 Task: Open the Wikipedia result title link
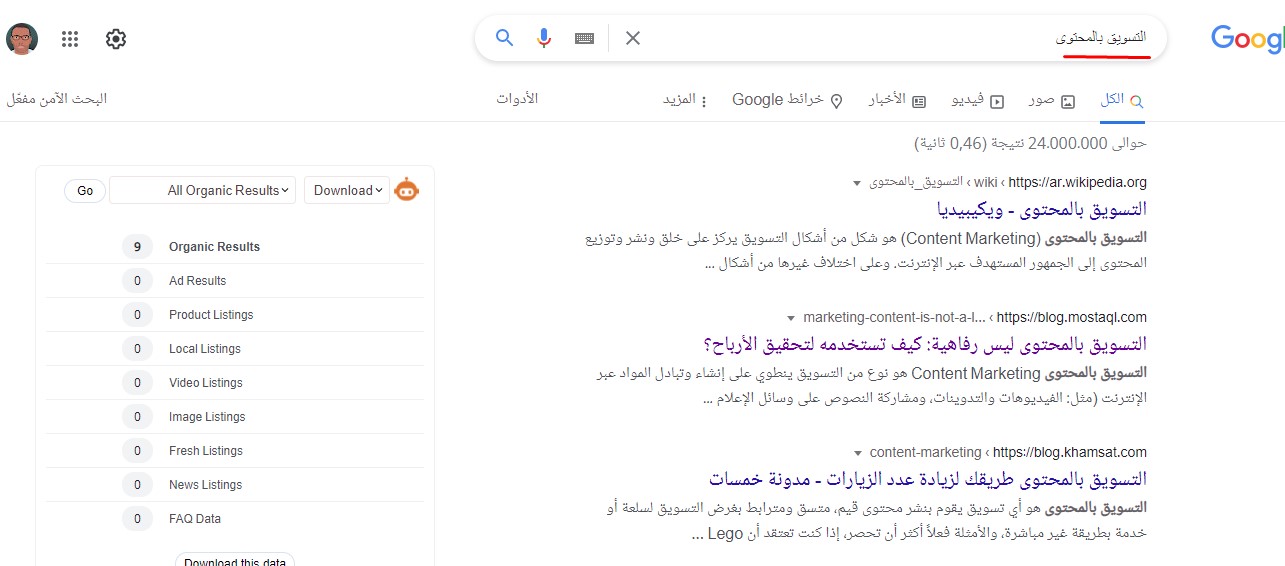[1041, 209]
